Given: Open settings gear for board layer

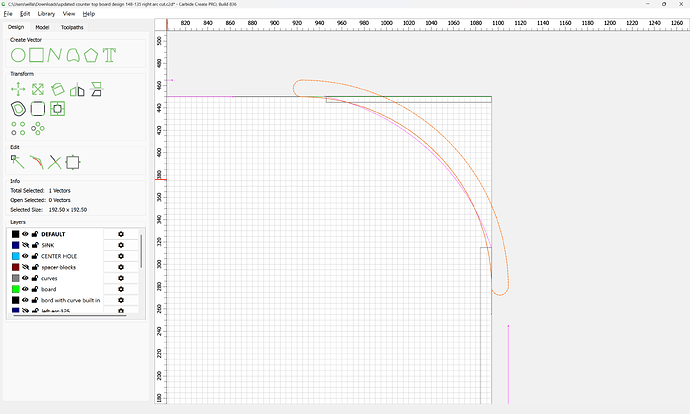Looking at the screenshot, I should 120,289.
